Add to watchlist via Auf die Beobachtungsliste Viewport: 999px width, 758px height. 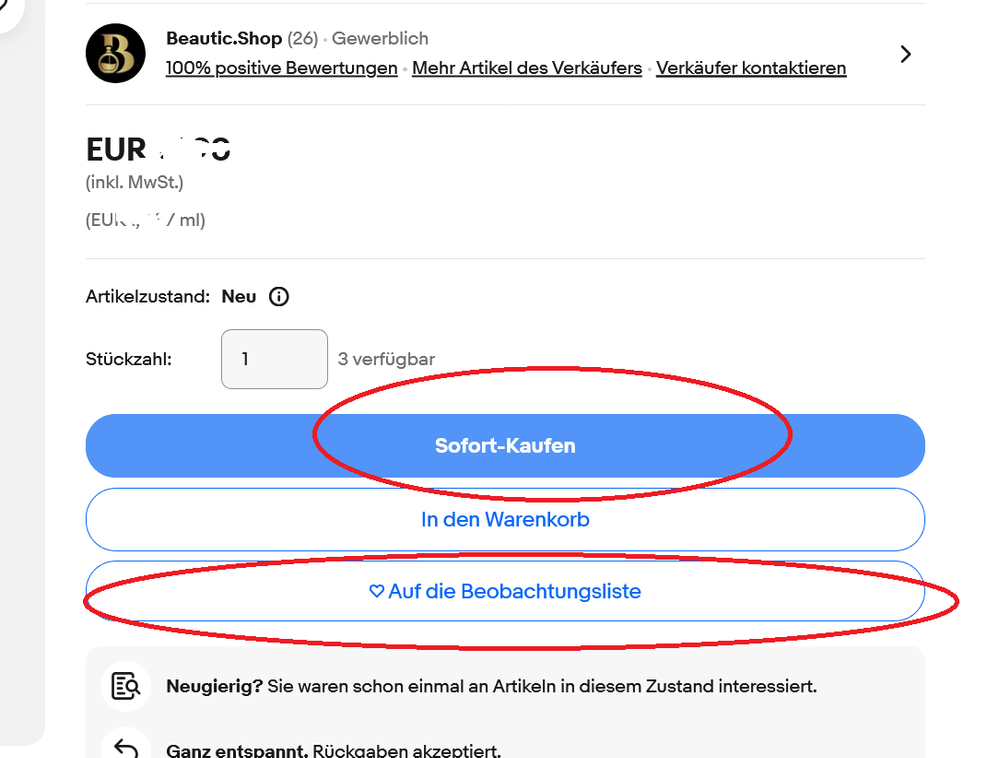pyautogui.click(x=514, y=591)
